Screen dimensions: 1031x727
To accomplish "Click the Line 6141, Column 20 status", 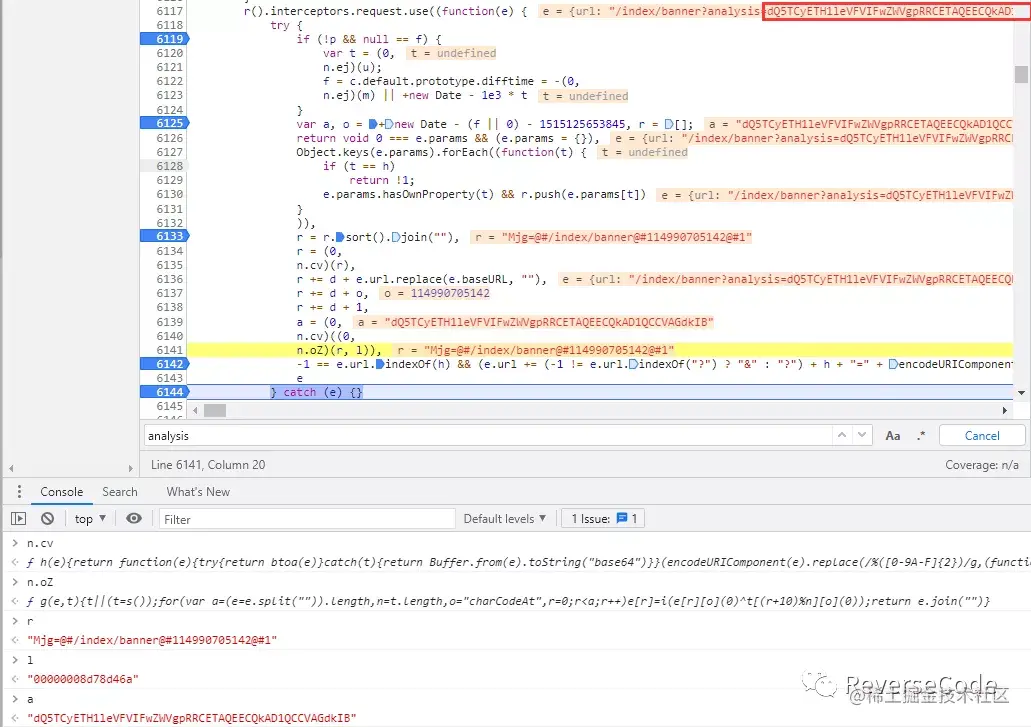I will pyautogui.click(x=208, y=465).
